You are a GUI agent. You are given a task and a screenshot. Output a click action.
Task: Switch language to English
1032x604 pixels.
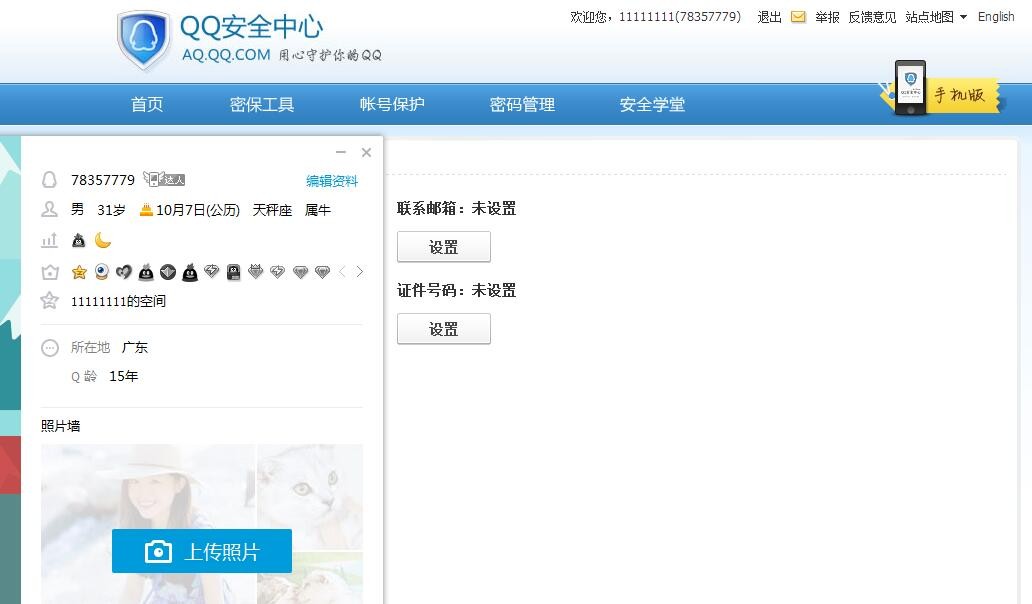point(996,17)
